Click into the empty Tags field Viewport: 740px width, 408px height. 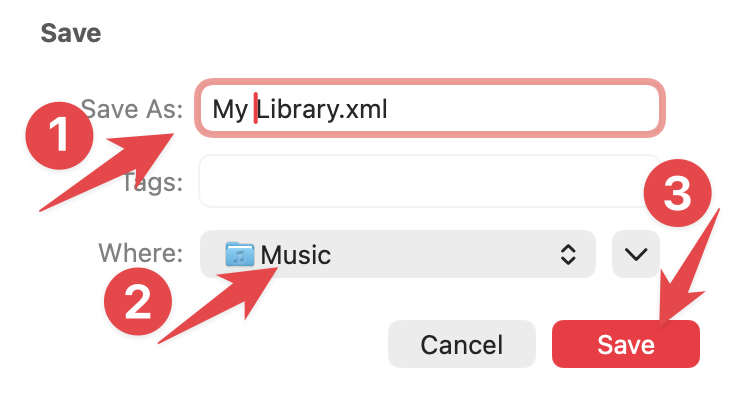tap(429, 181)
